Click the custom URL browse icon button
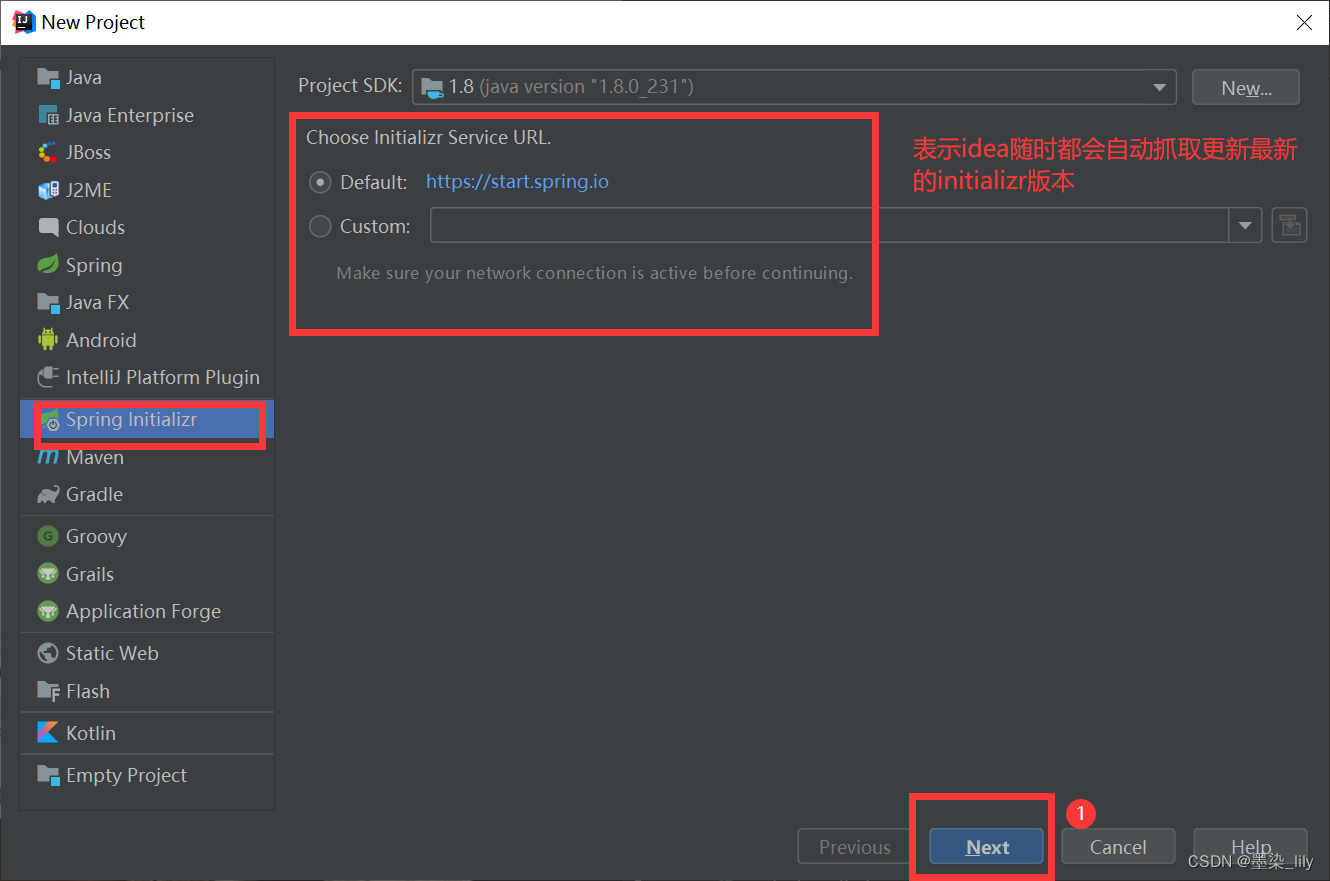Screen dimensions: 1330x881 click(x=1290, y=226)
